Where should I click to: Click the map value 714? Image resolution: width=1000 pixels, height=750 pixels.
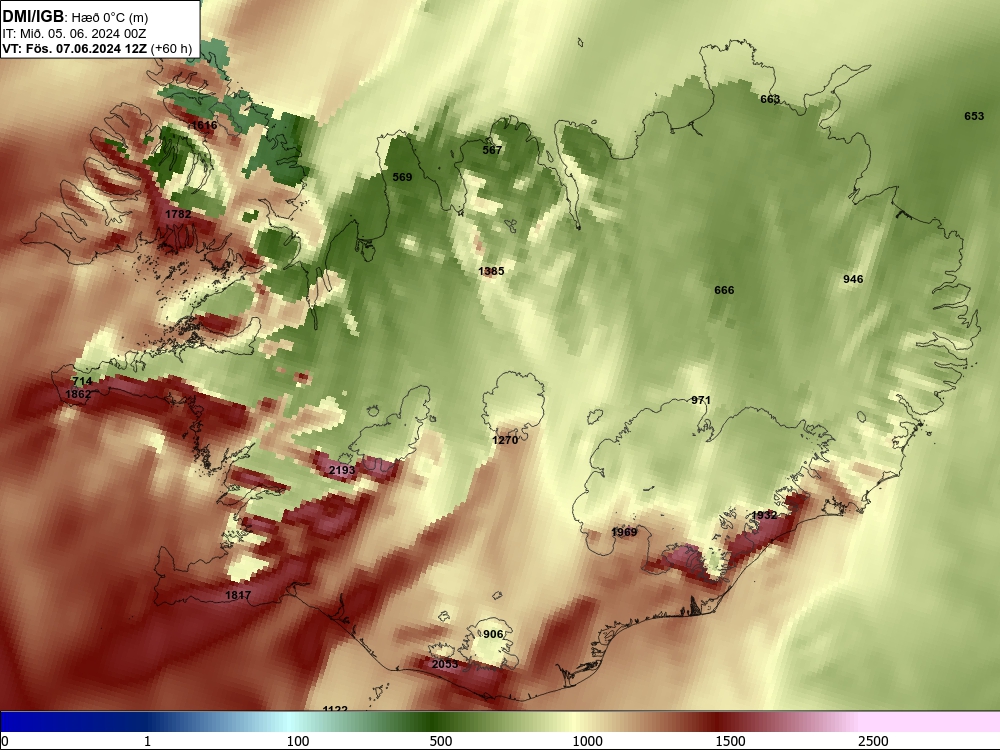point(82,381)
